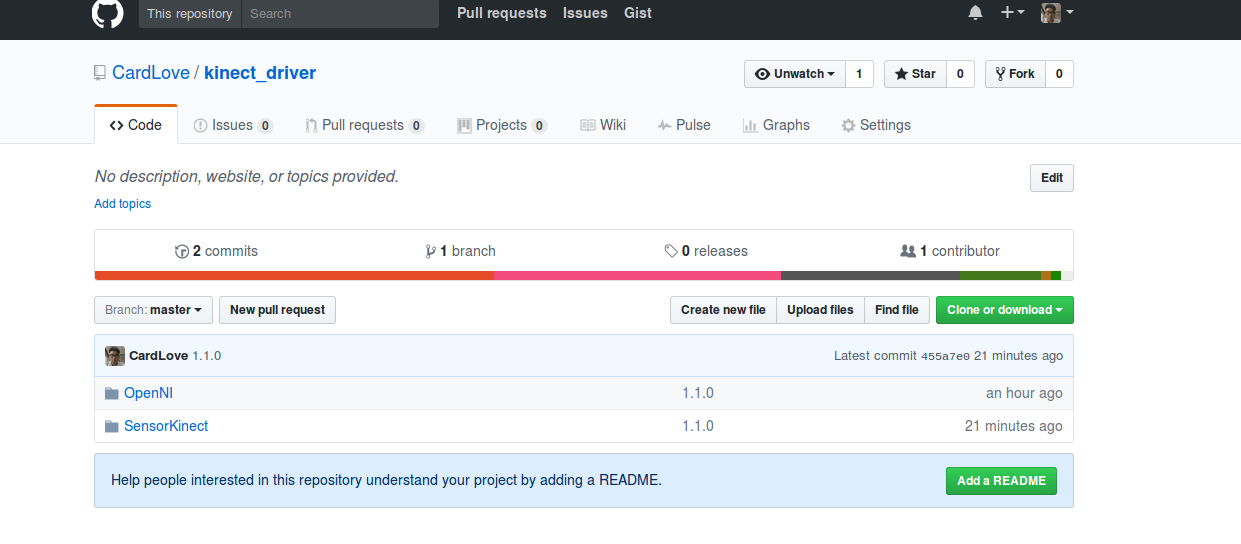Open the notifications bell
This screenshot has width=1241, height=544.
pos(975,13)
